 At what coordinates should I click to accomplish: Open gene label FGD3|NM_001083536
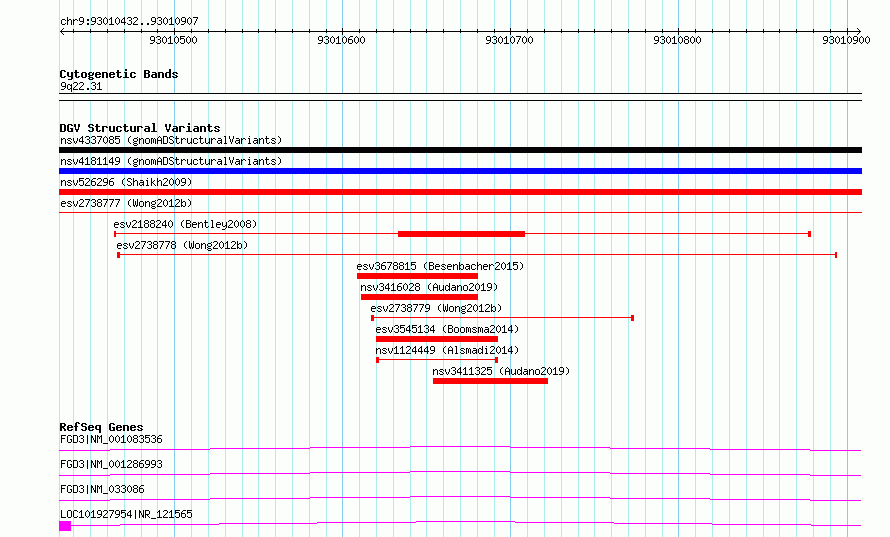click(111, 439)
